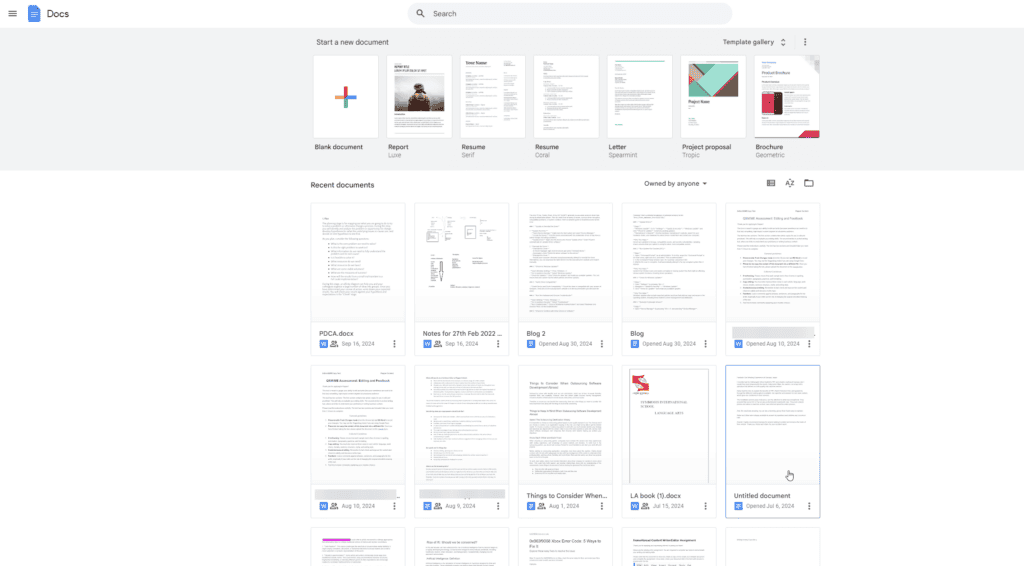Open template section more options menu

(x=805, y=42)
